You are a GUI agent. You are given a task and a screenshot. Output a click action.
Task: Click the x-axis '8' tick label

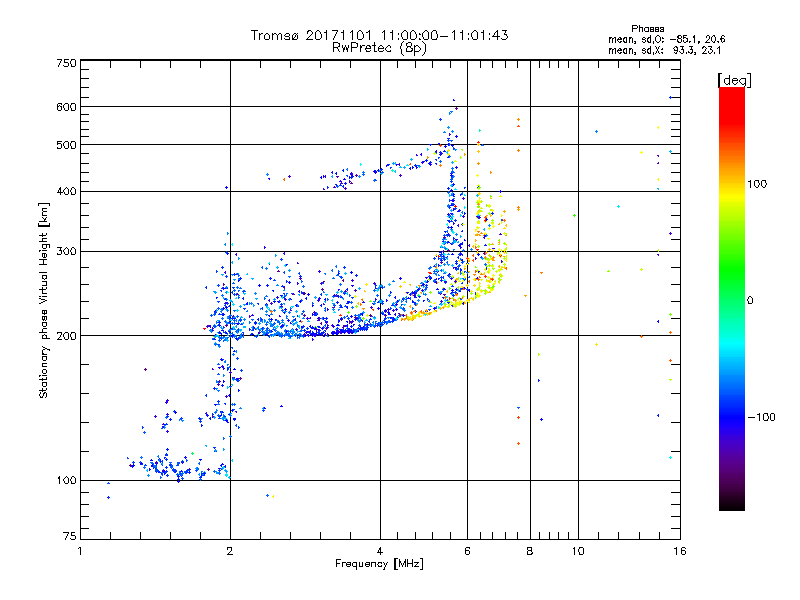tap(530, 551)
